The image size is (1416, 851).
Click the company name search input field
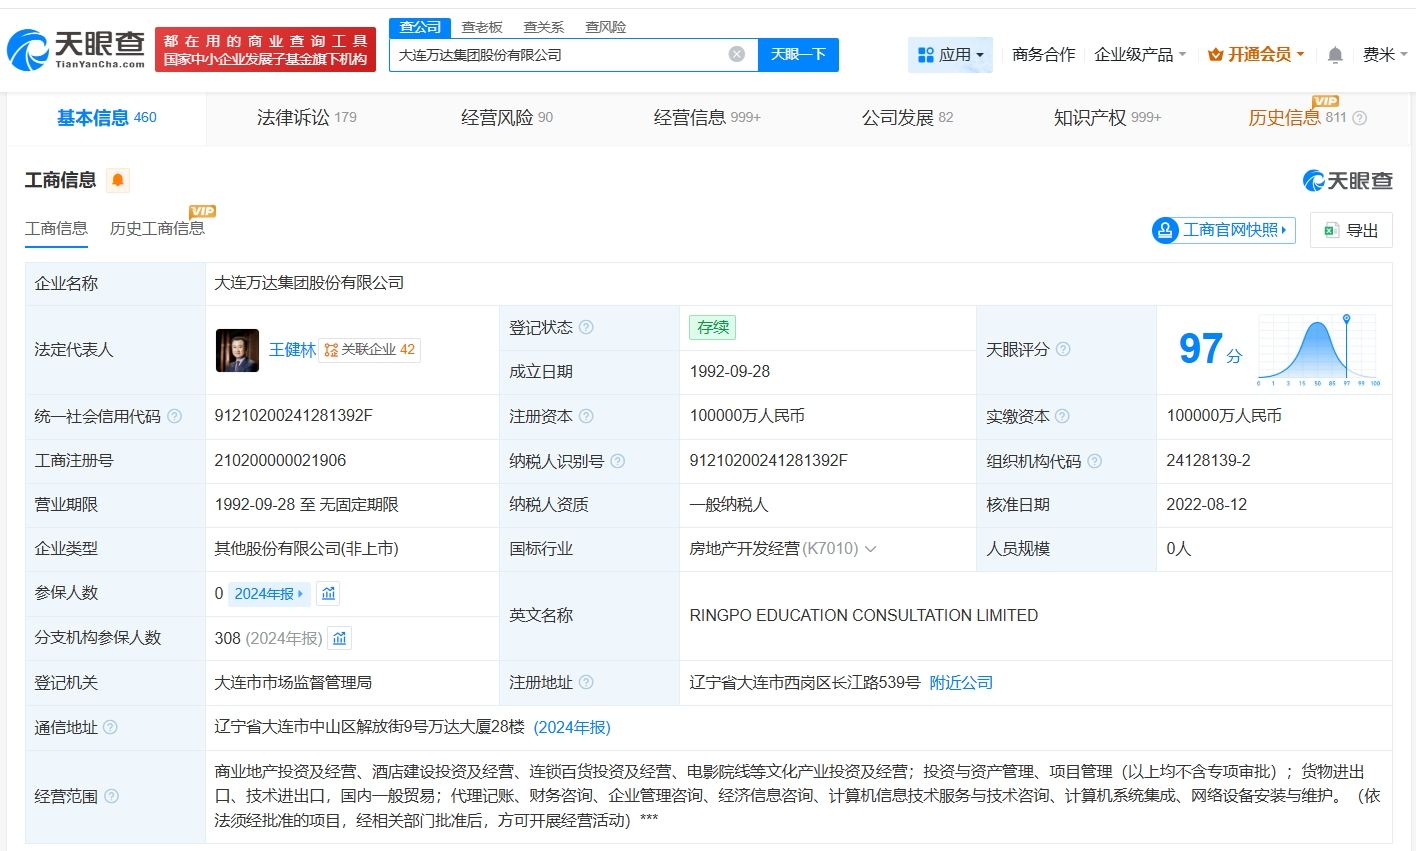point(560,55)
